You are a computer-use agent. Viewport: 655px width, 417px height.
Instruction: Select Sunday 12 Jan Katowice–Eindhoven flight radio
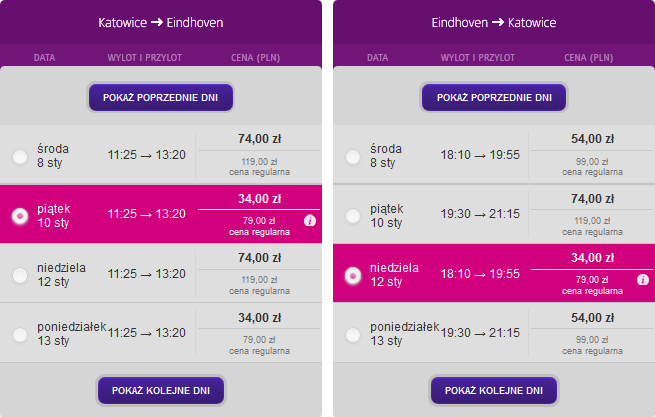click(x=20, y=275)
